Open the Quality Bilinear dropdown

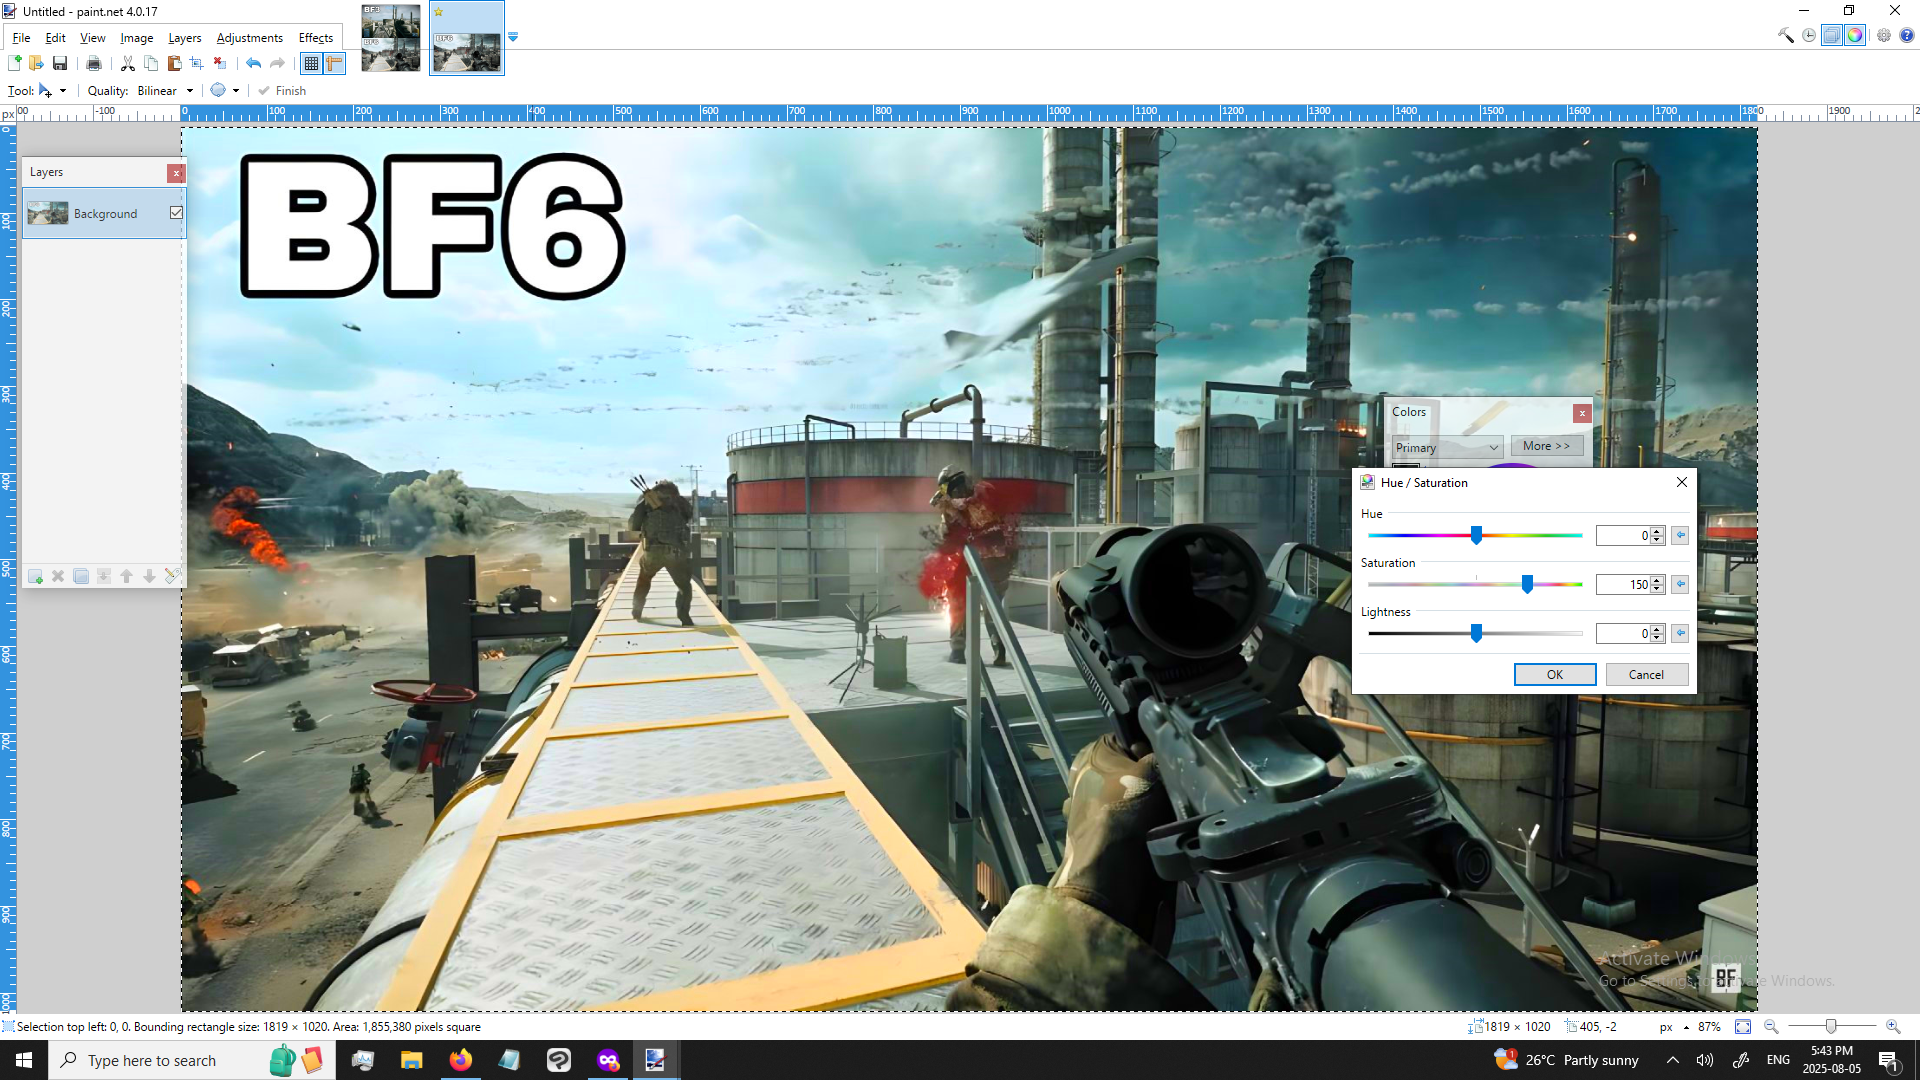(x=165, y=91)
